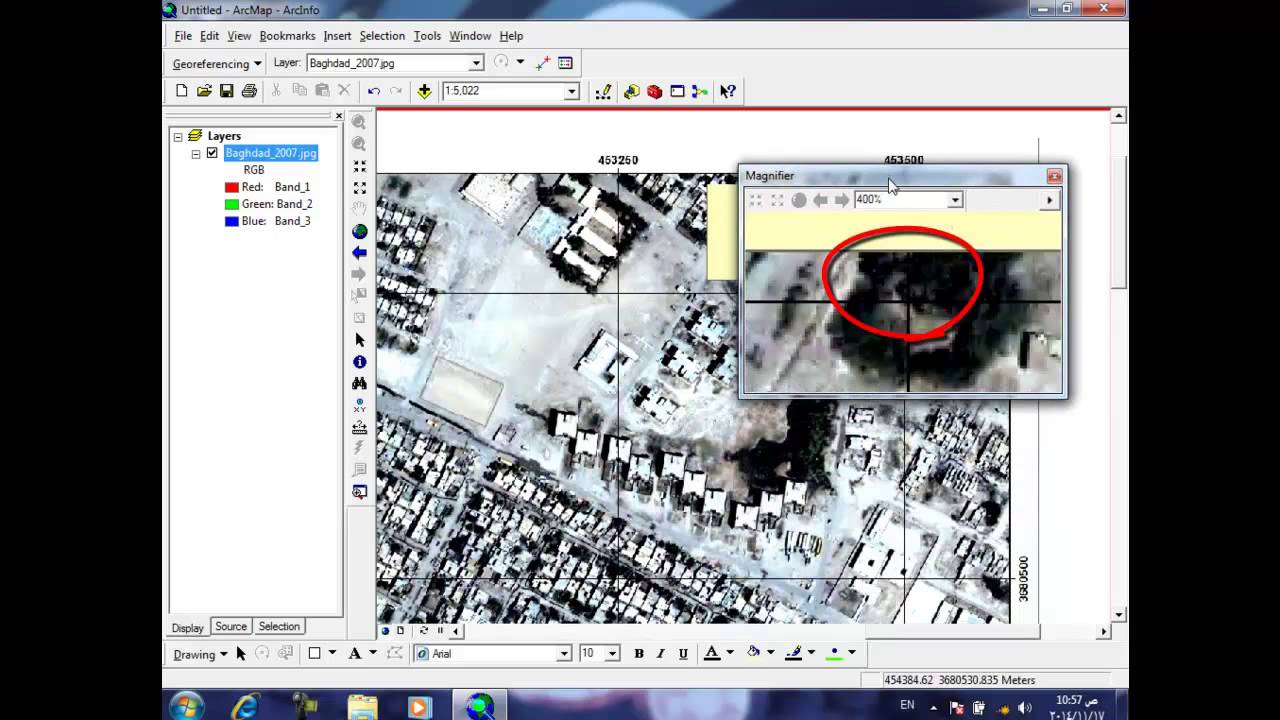Expand the rectangle shape tool dropdown

332,654
